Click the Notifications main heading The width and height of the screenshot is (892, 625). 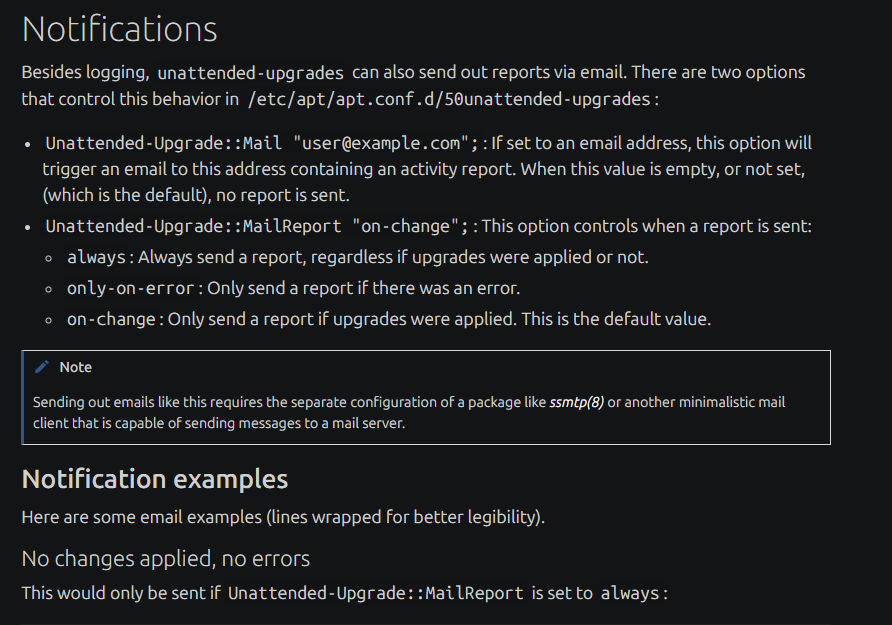[x=119, y=29]
